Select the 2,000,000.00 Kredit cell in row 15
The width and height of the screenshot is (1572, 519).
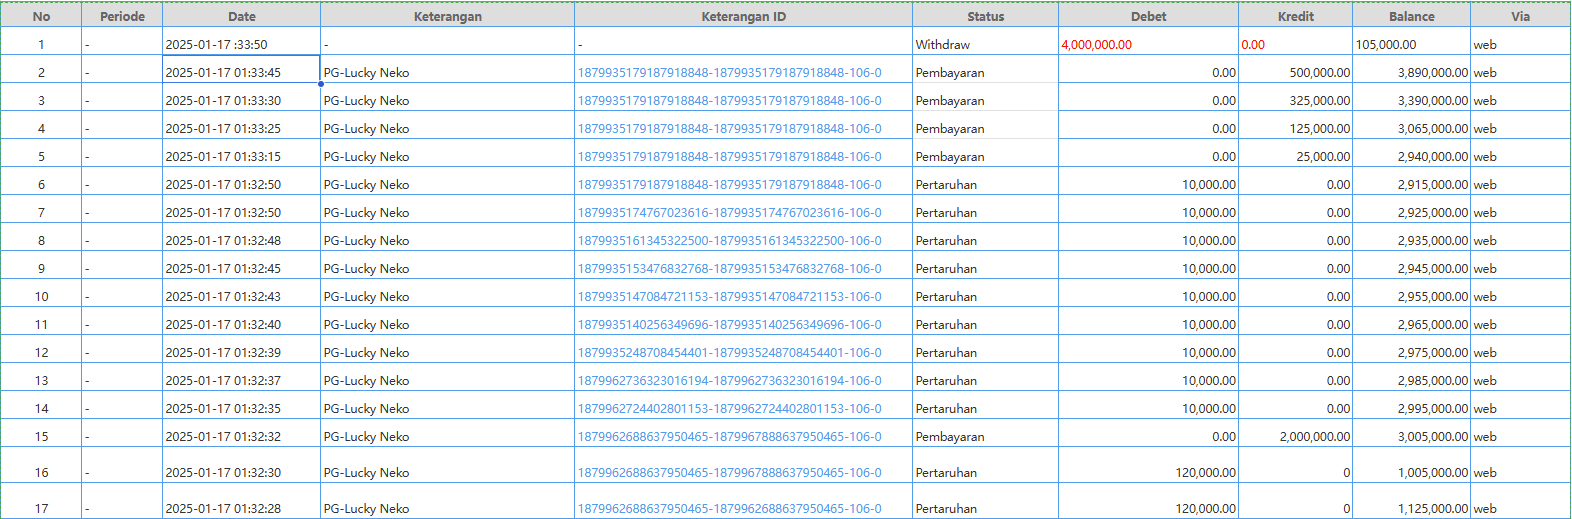(1314, 437)
